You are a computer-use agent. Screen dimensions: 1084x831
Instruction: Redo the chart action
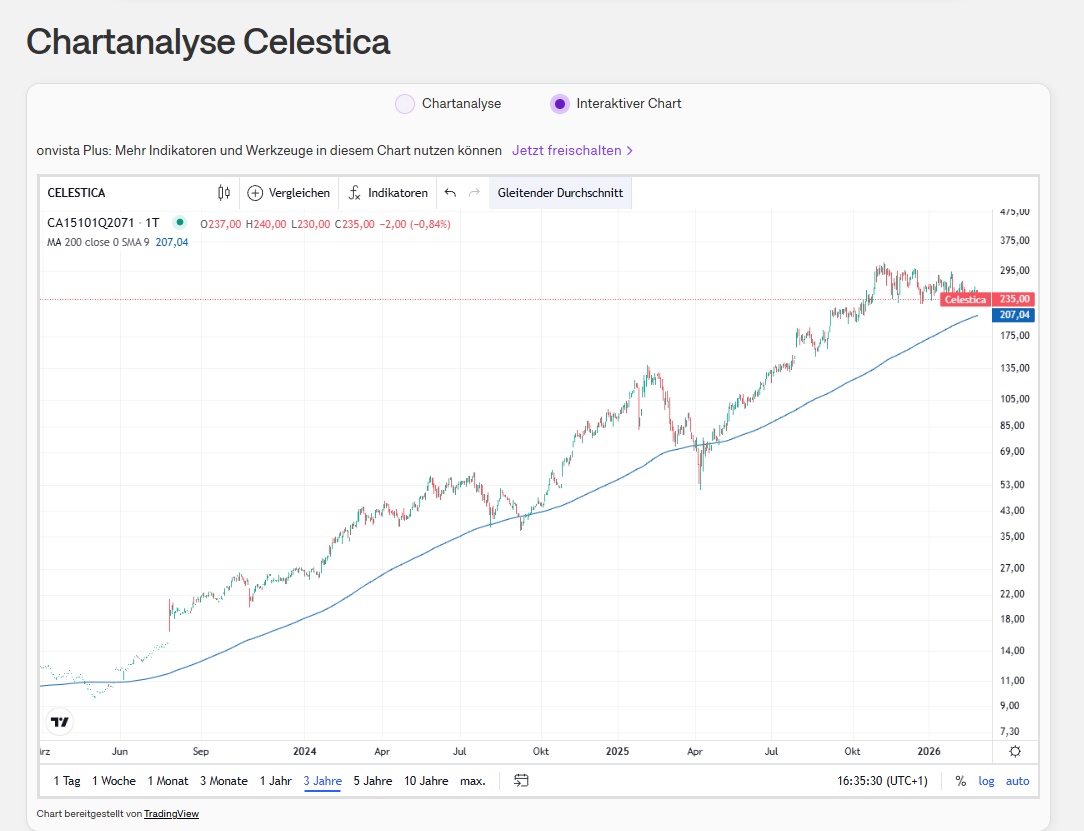(x=474, y=193)
